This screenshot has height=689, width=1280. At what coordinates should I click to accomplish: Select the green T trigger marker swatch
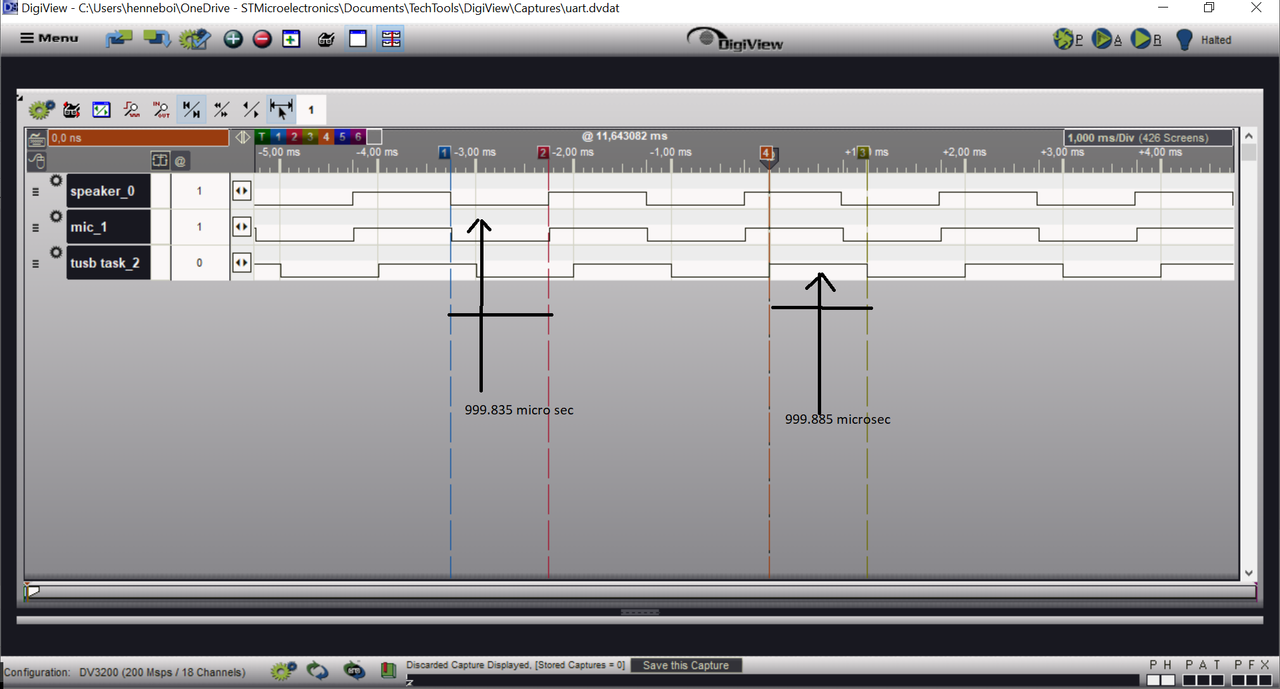(262, 137)
